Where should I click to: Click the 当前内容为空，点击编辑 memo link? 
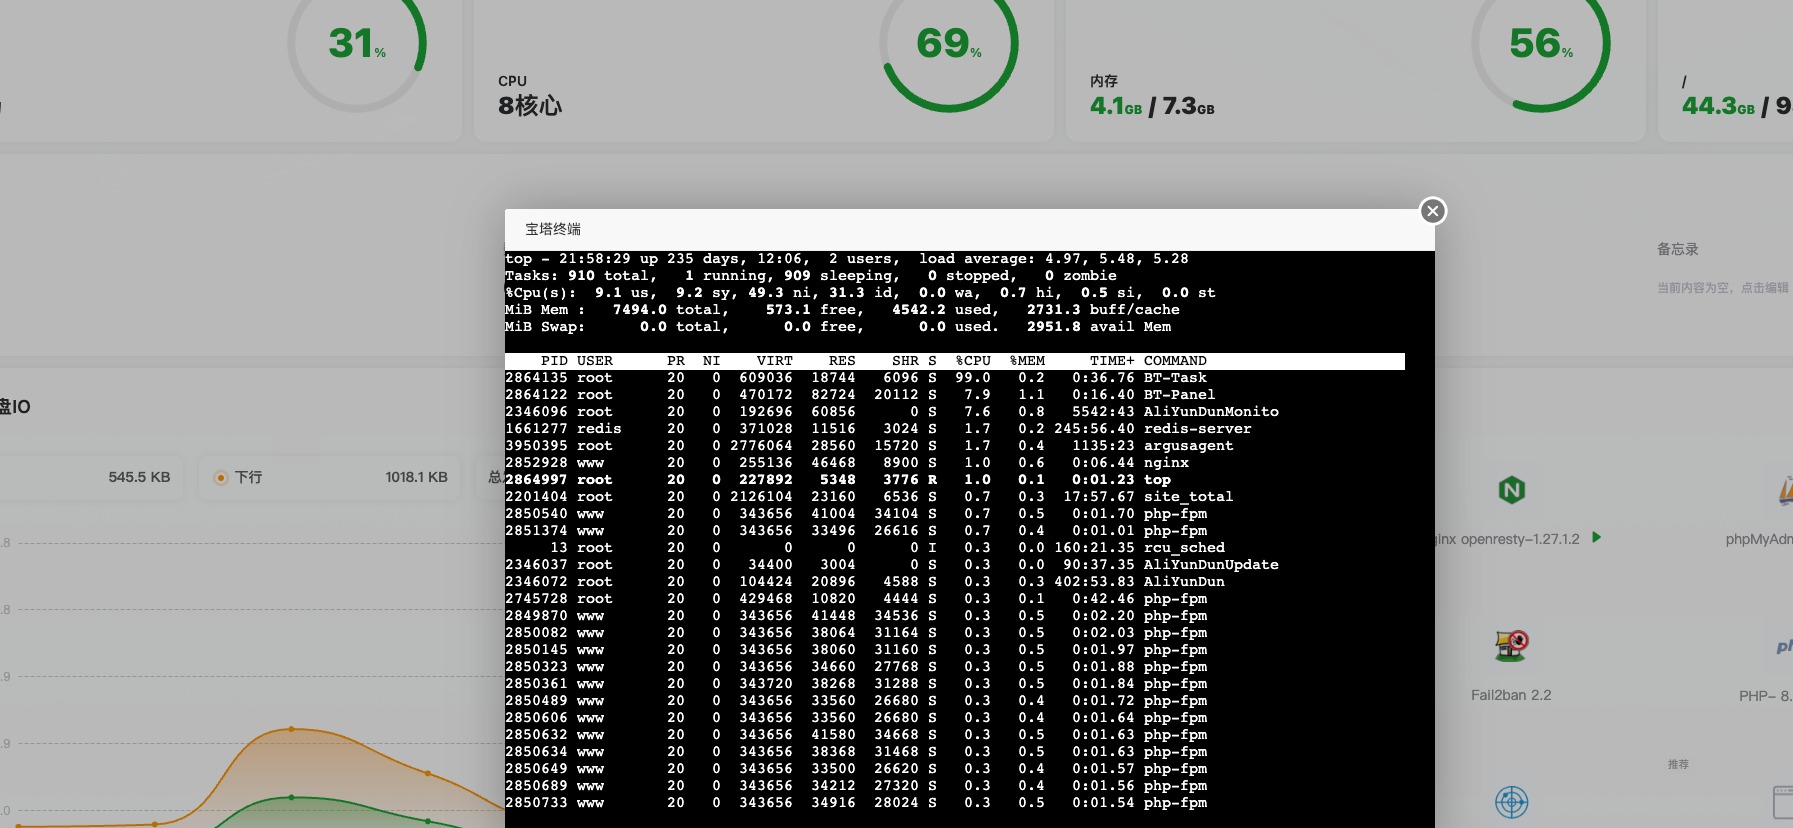(1723, 288)
